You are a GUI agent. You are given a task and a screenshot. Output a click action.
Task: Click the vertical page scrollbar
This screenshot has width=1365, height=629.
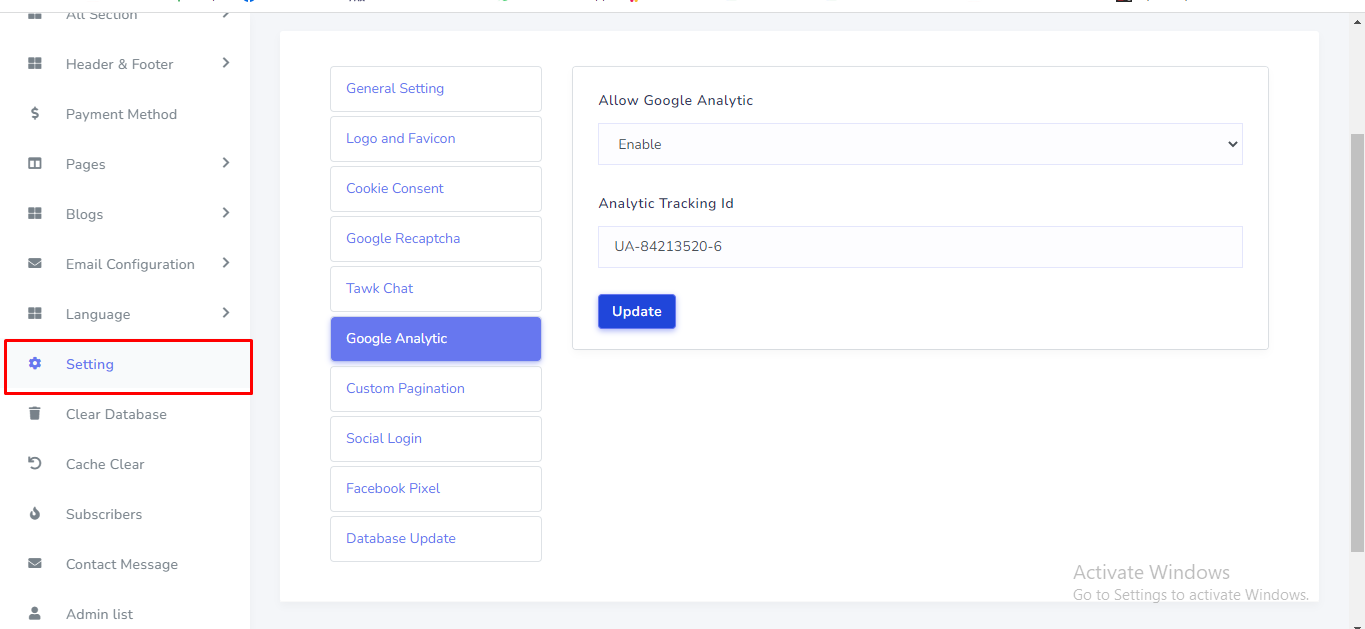click(x=1356, y=340)
